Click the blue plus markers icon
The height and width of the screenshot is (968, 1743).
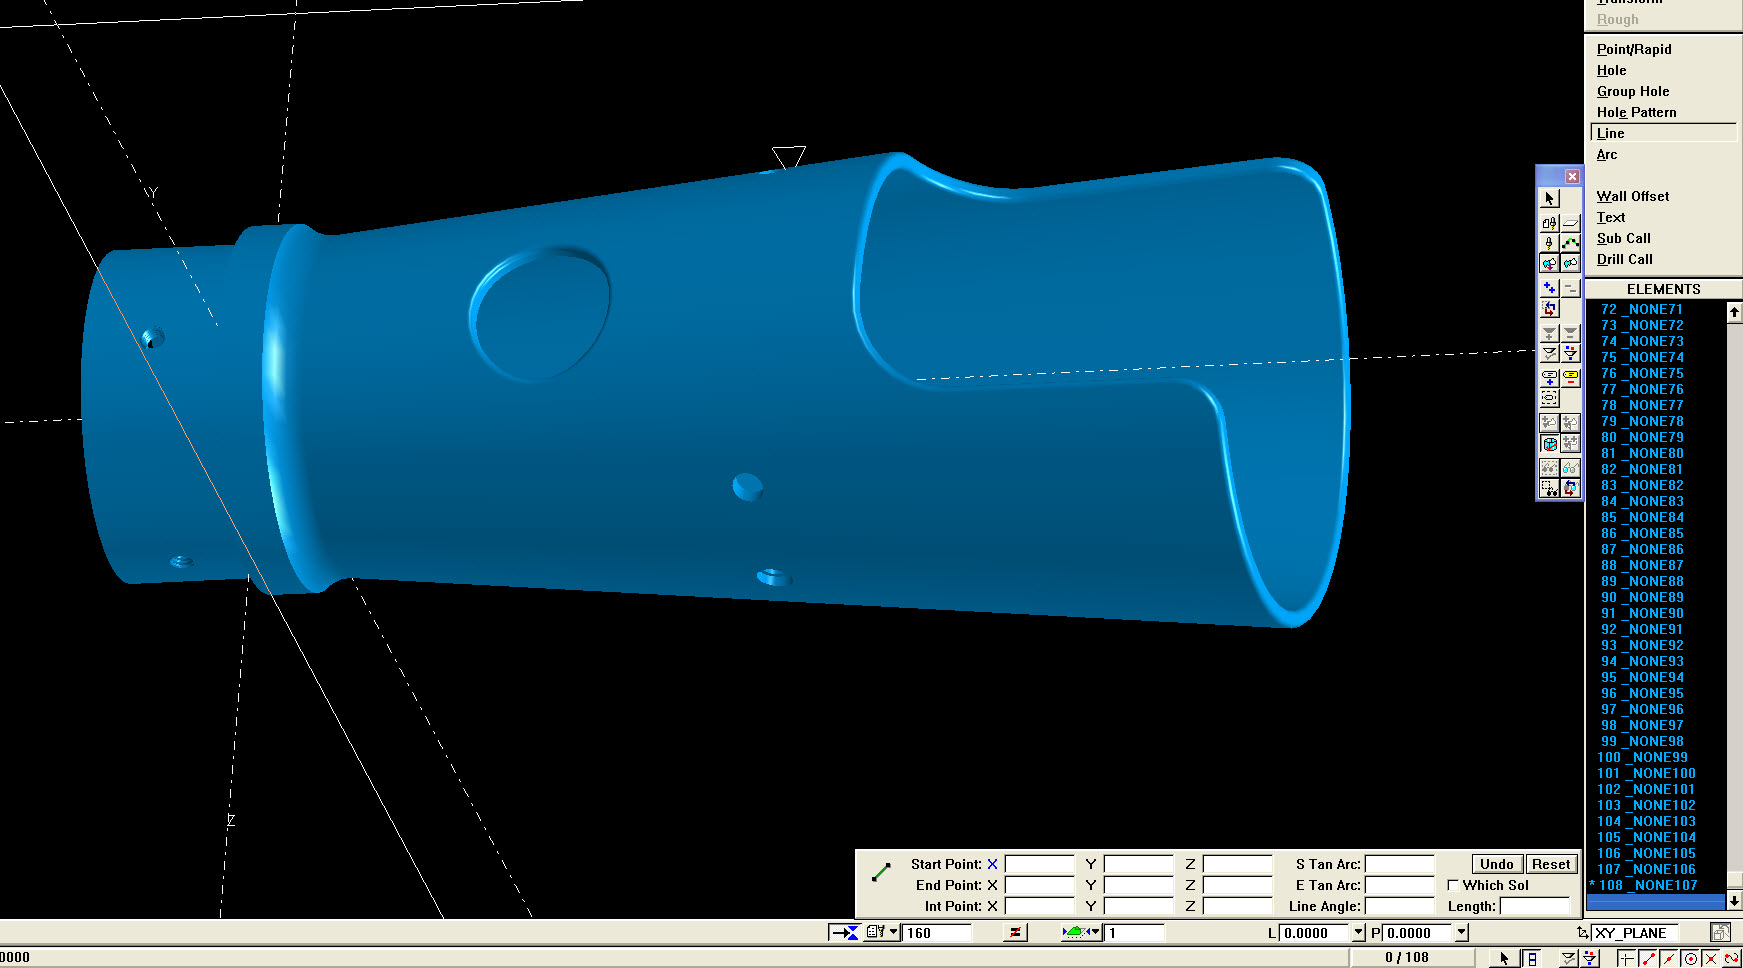click(x=1549, y=288)
